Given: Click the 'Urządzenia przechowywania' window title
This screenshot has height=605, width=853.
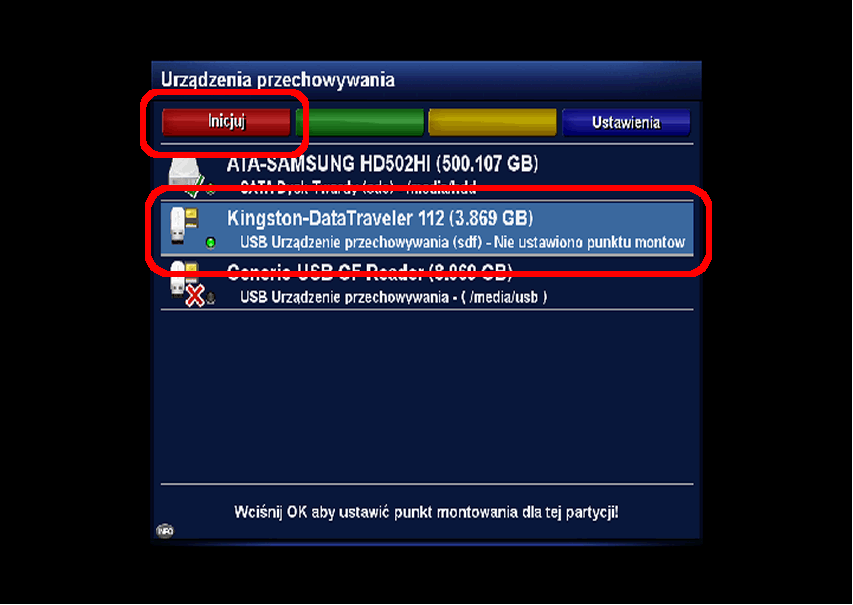Looking at the screenshot, I should [x=277, y=80].
